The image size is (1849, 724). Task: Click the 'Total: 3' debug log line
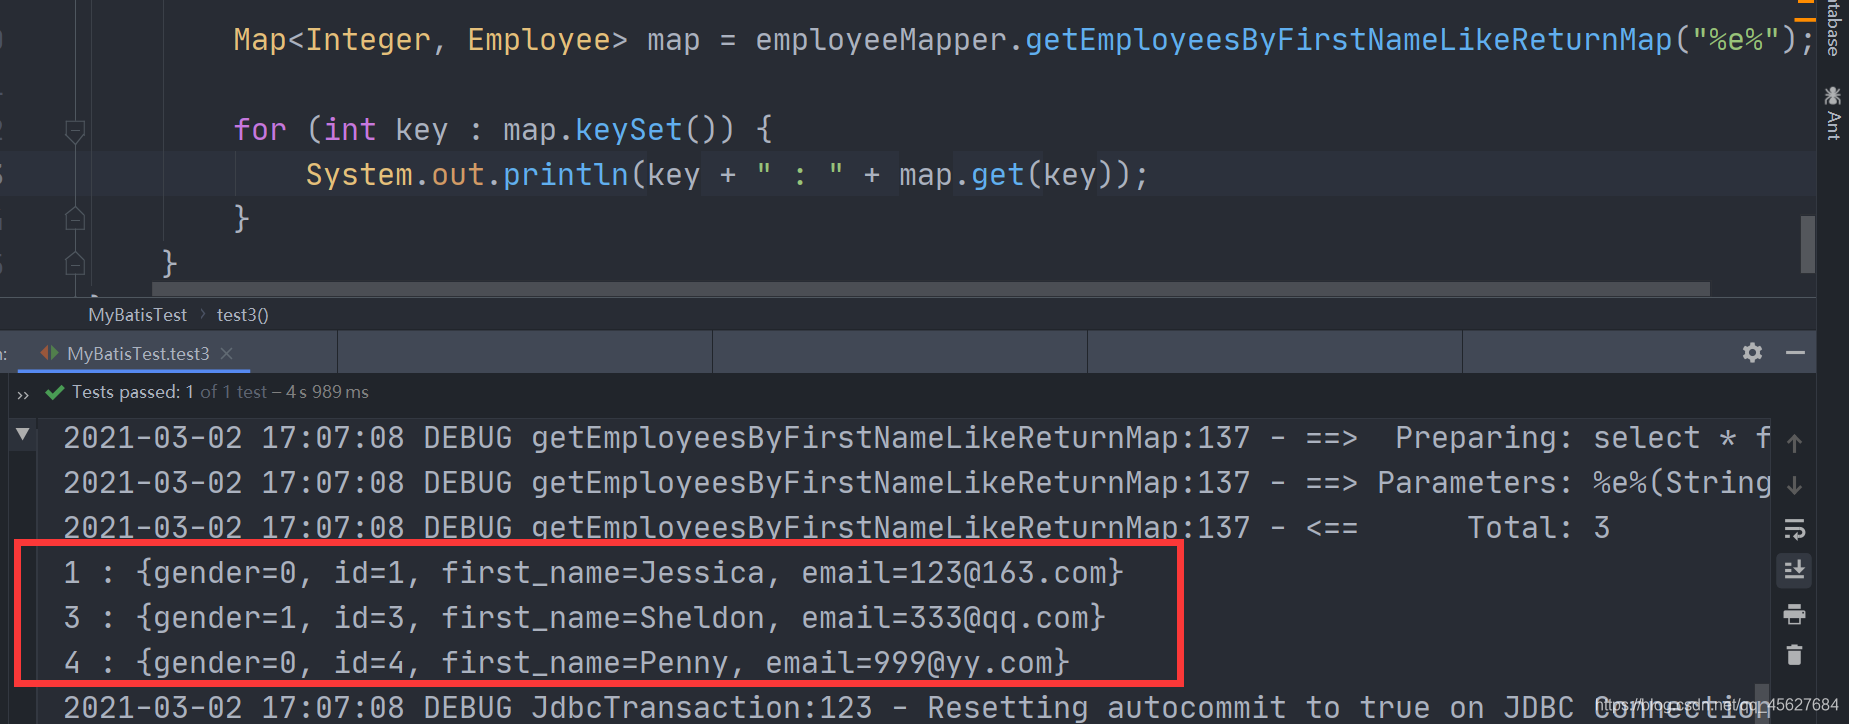pos(837,528)
